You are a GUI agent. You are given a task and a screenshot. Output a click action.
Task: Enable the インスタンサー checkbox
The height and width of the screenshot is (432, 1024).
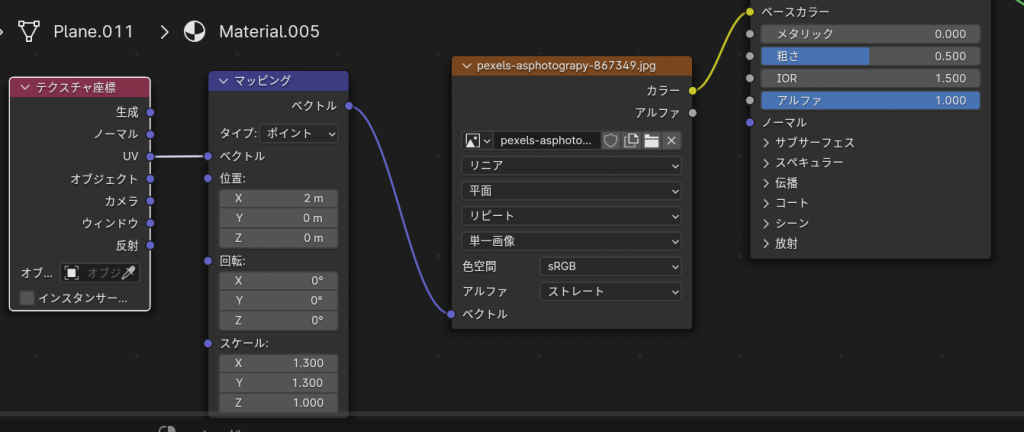[27, 298]
